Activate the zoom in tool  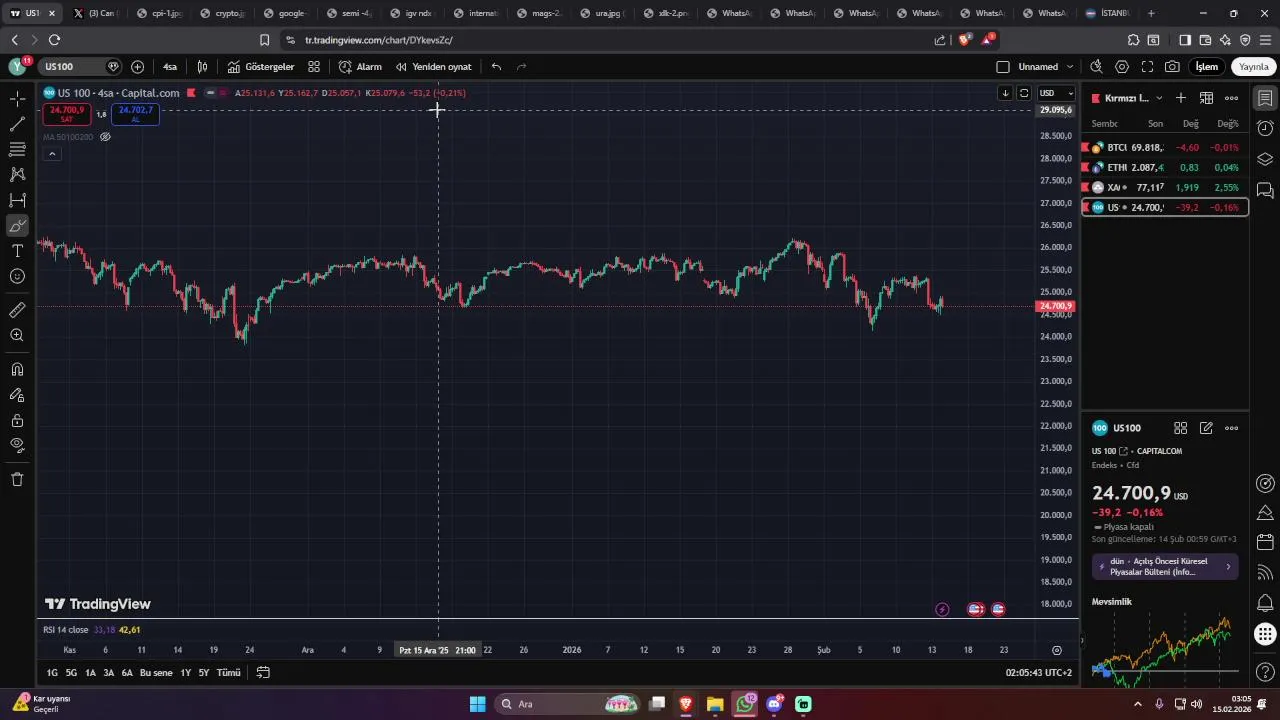[17, 336]
